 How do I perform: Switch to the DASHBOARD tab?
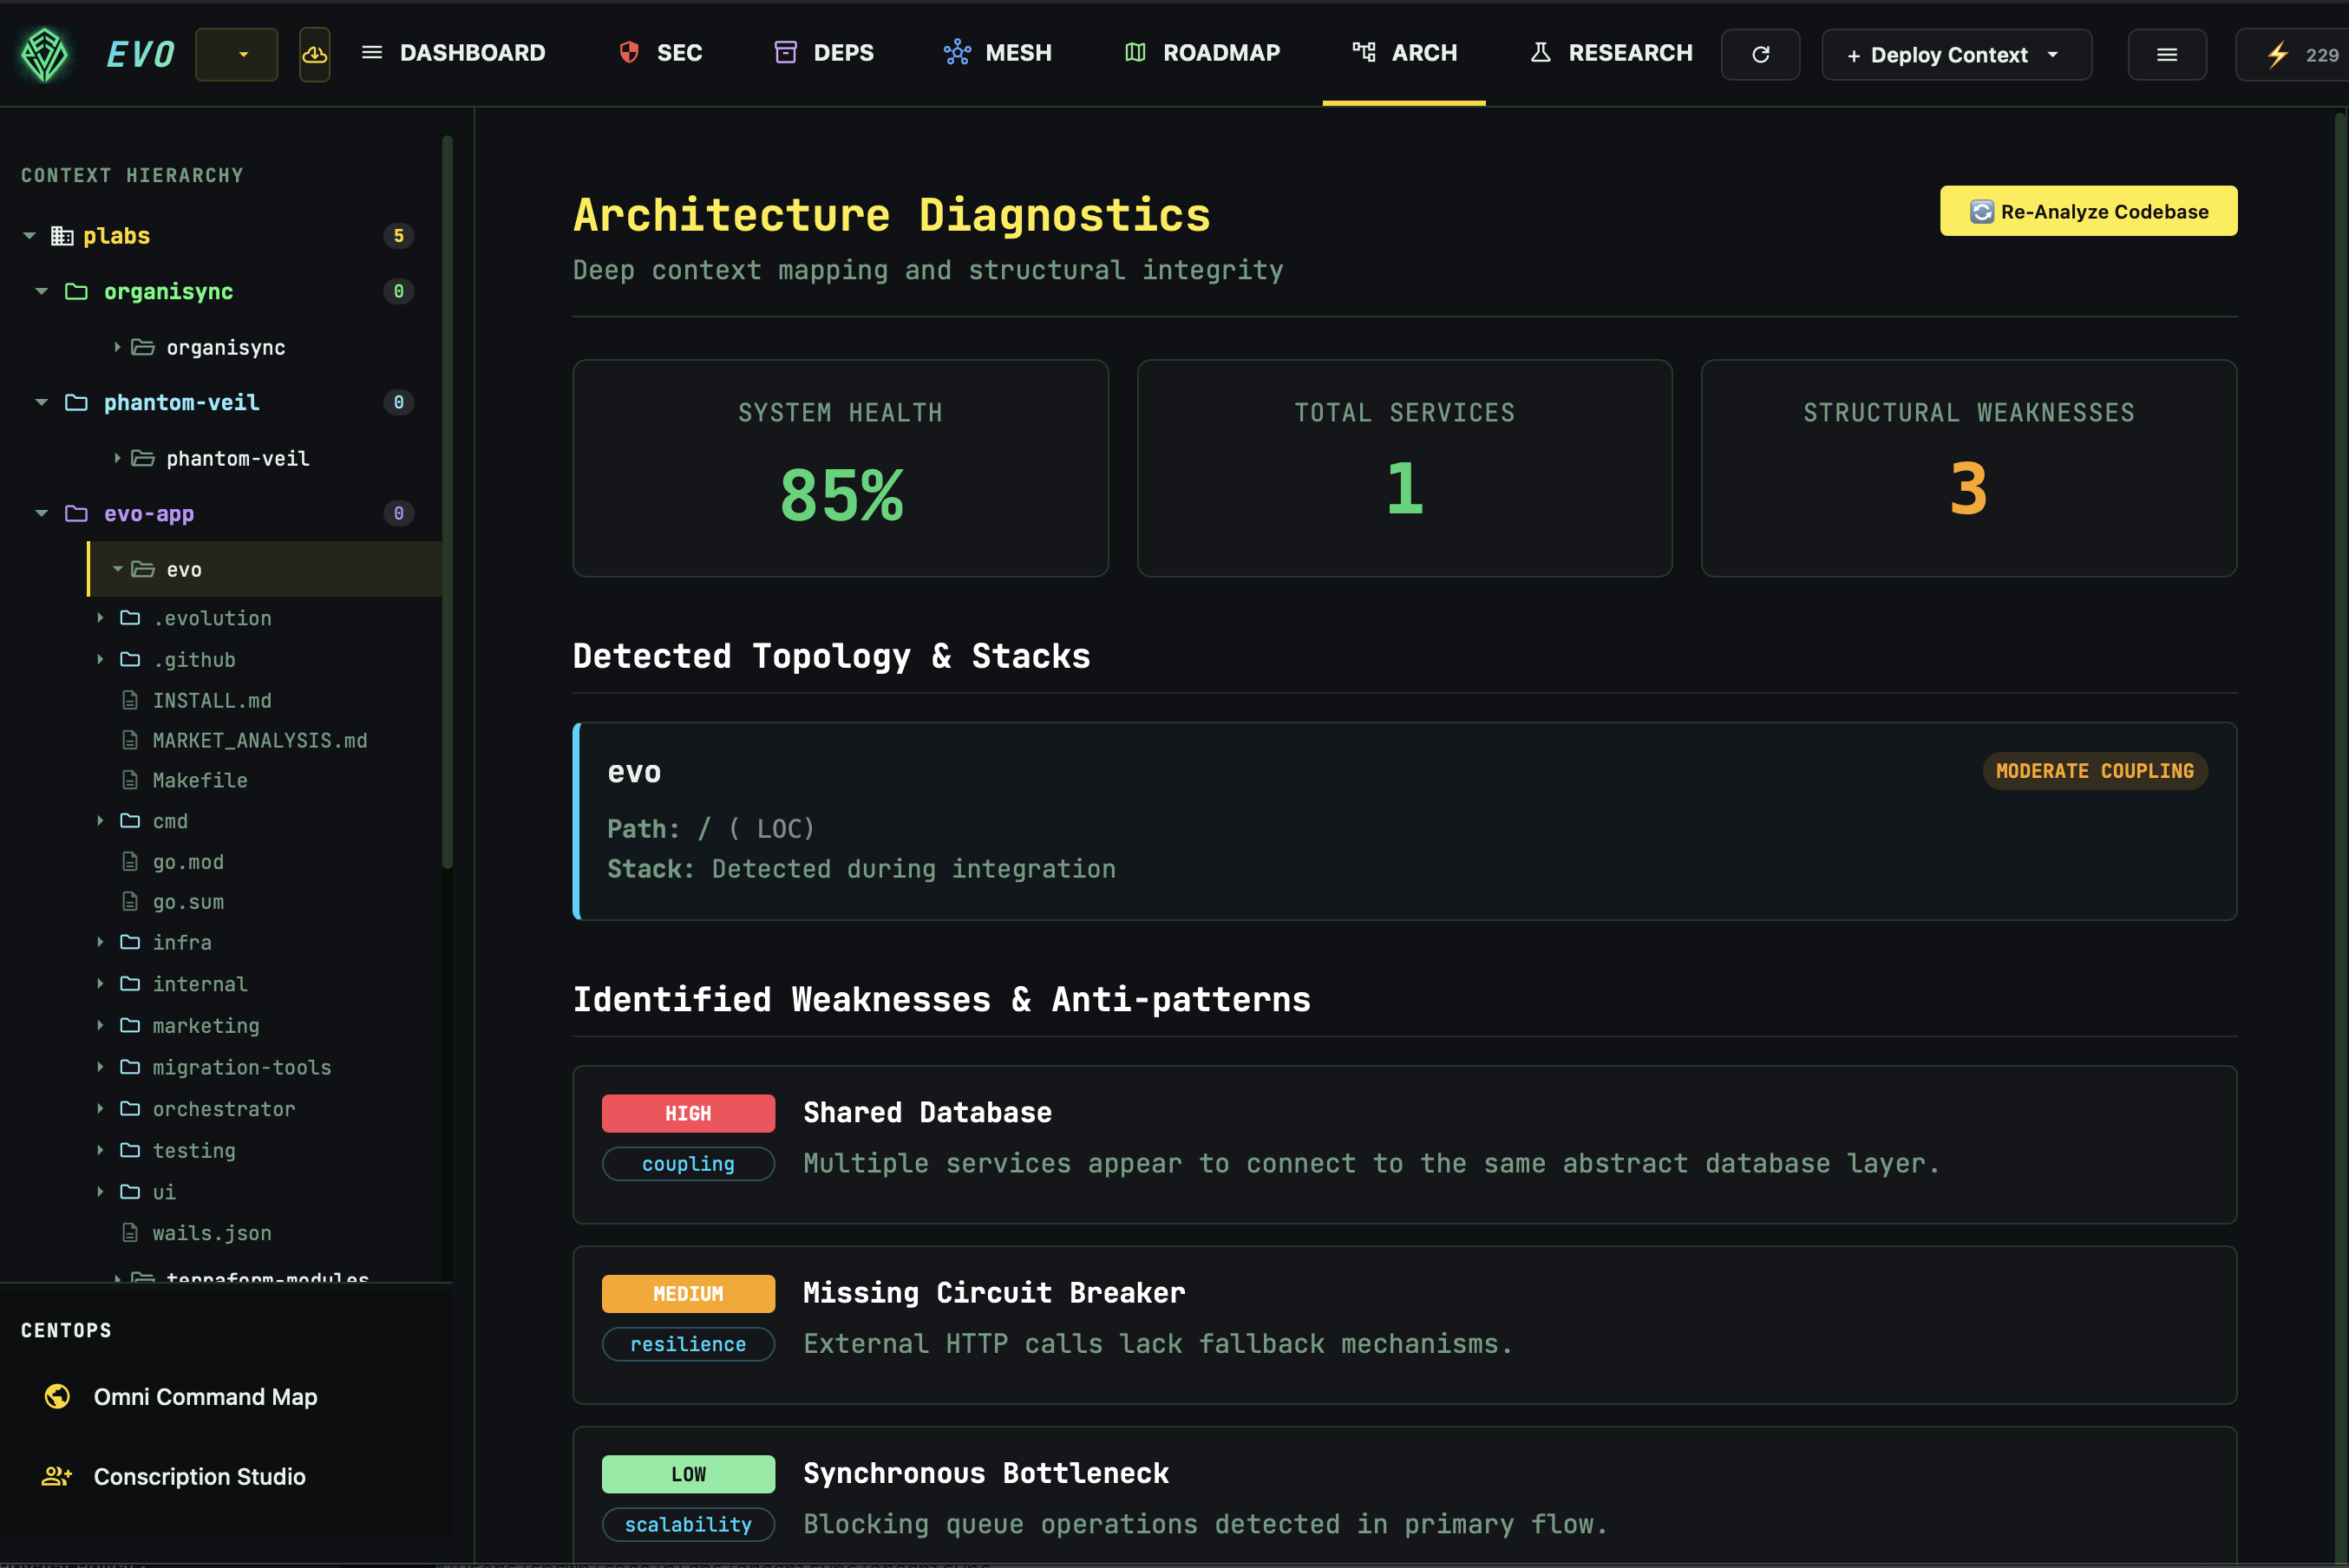(453, 52)
